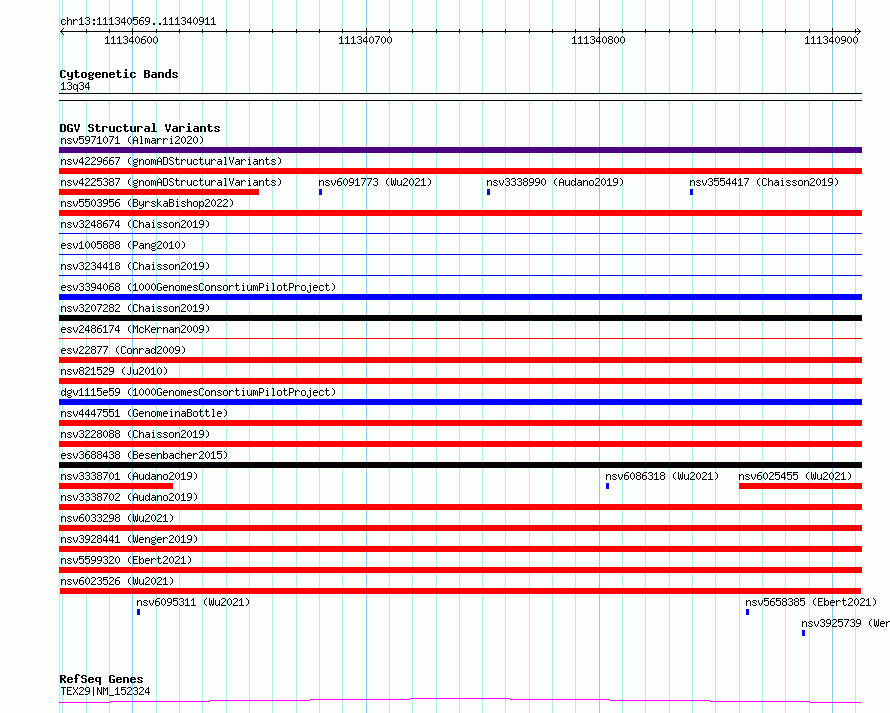Click the blue marker under nsv6095311
Viewport: 890px width, 713px height.
point(138,612)
